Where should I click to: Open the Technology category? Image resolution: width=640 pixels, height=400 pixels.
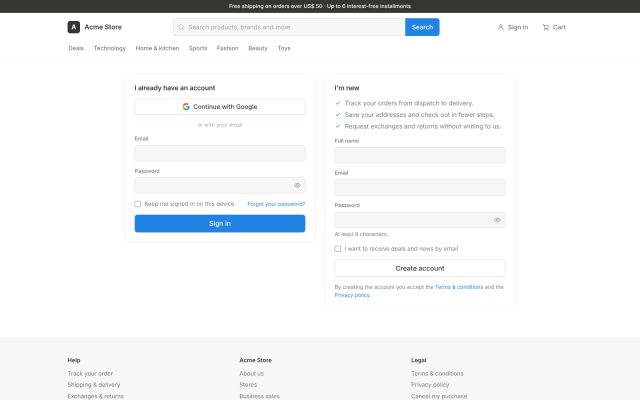tap(110, 48)
